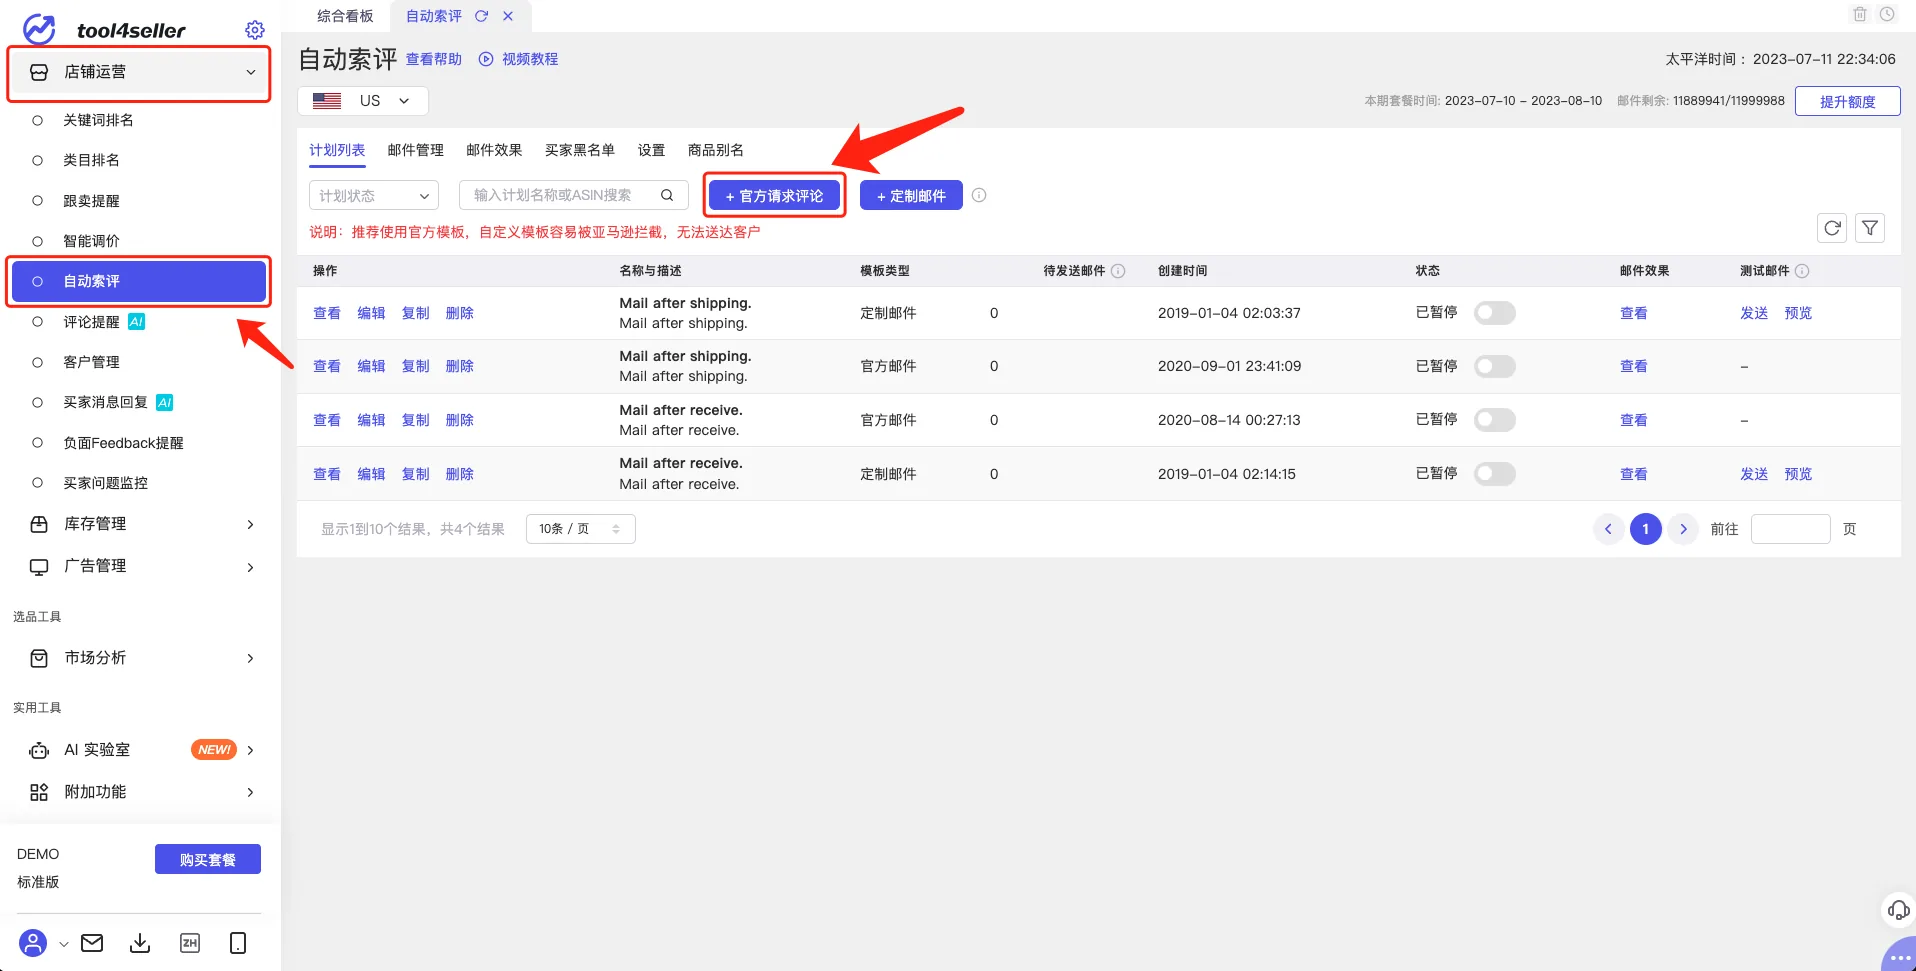Click trash icon at top right
Viewport: 1916px width, 971px height.
1860,14
